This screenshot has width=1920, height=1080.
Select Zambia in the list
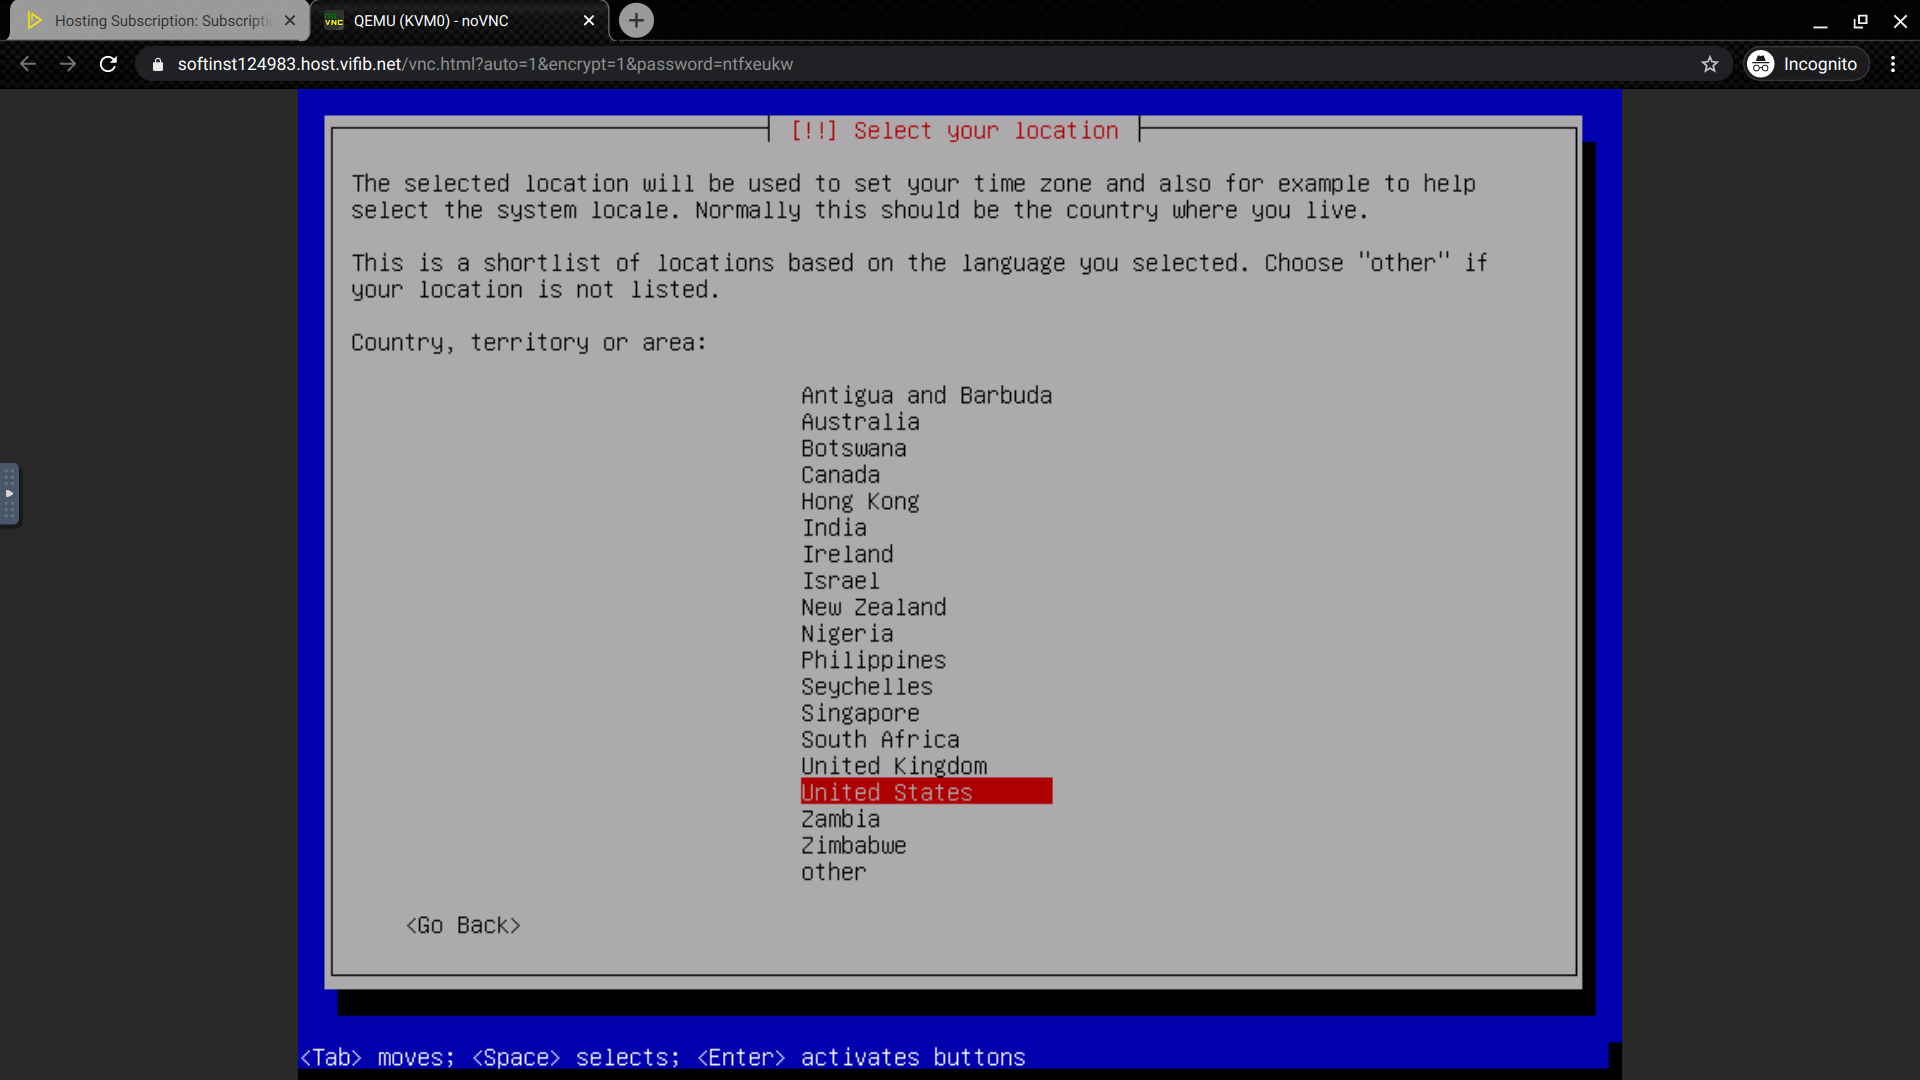[x=840, y=820]
